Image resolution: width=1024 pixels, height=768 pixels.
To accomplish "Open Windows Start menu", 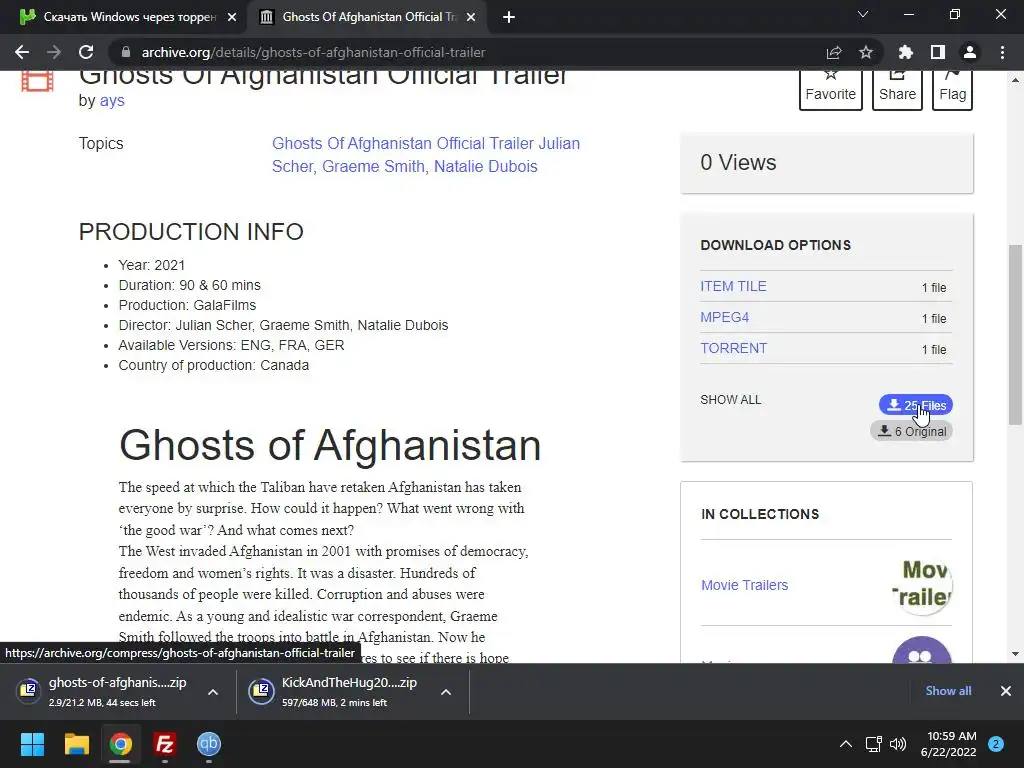I will [x=32, y=744].
